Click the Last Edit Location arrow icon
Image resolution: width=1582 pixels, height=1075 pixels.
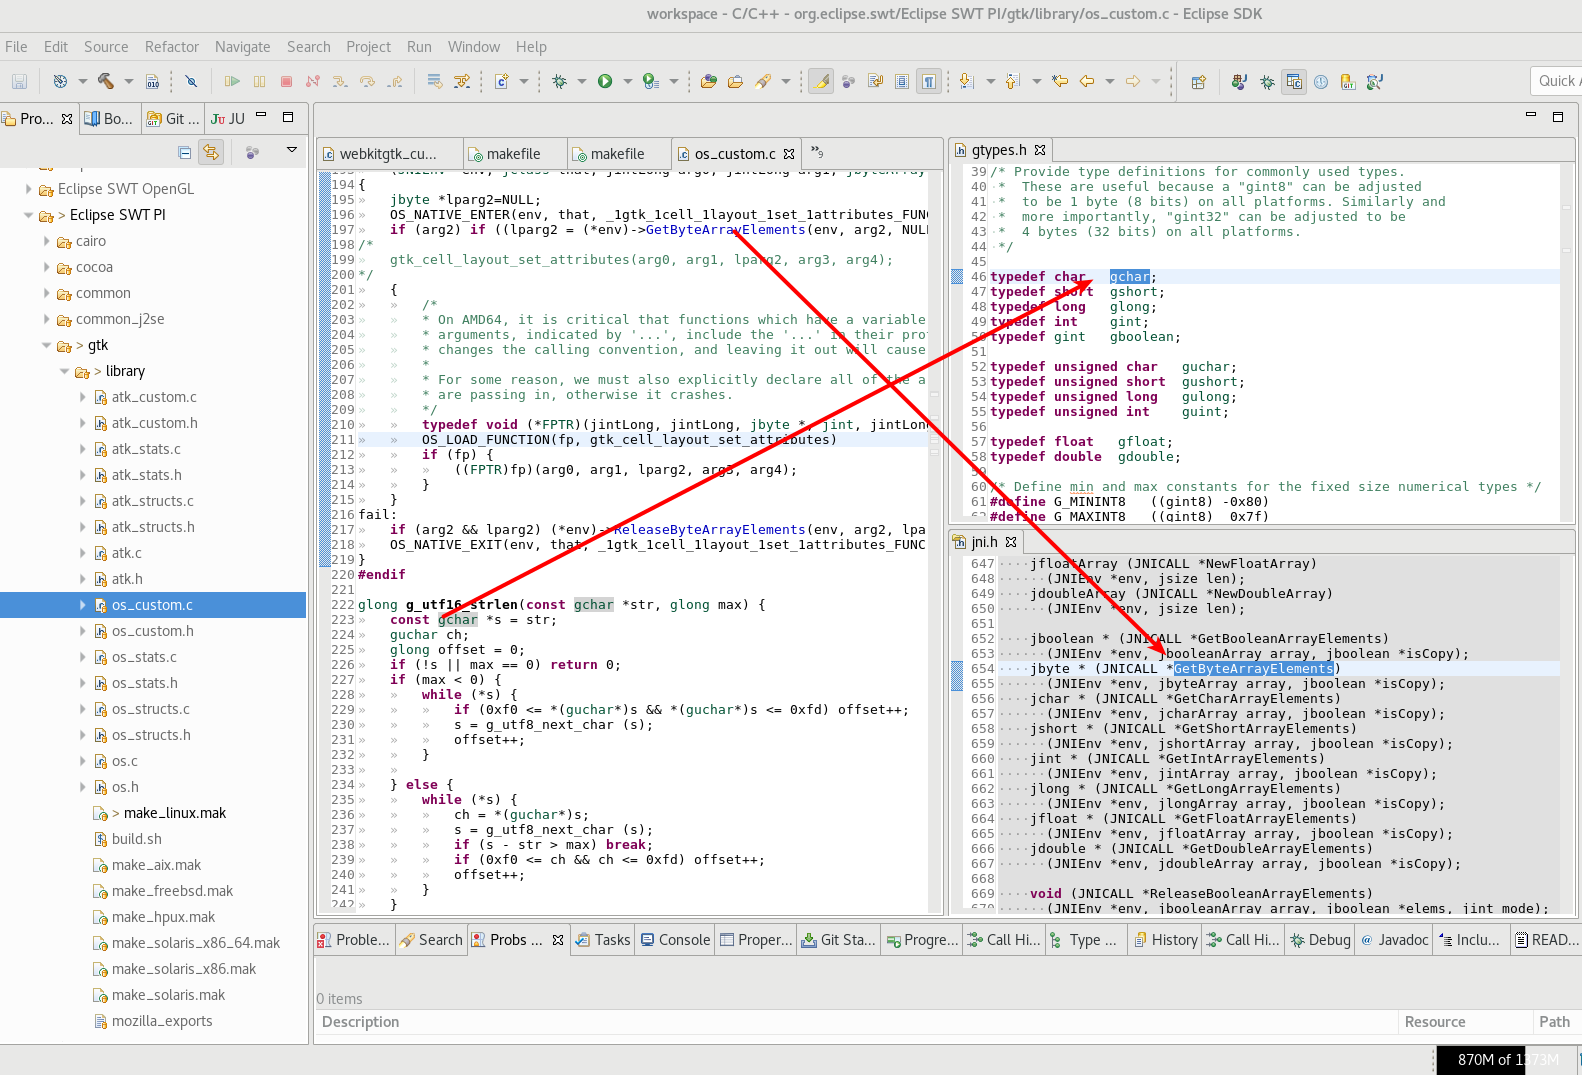(1060, 82)
